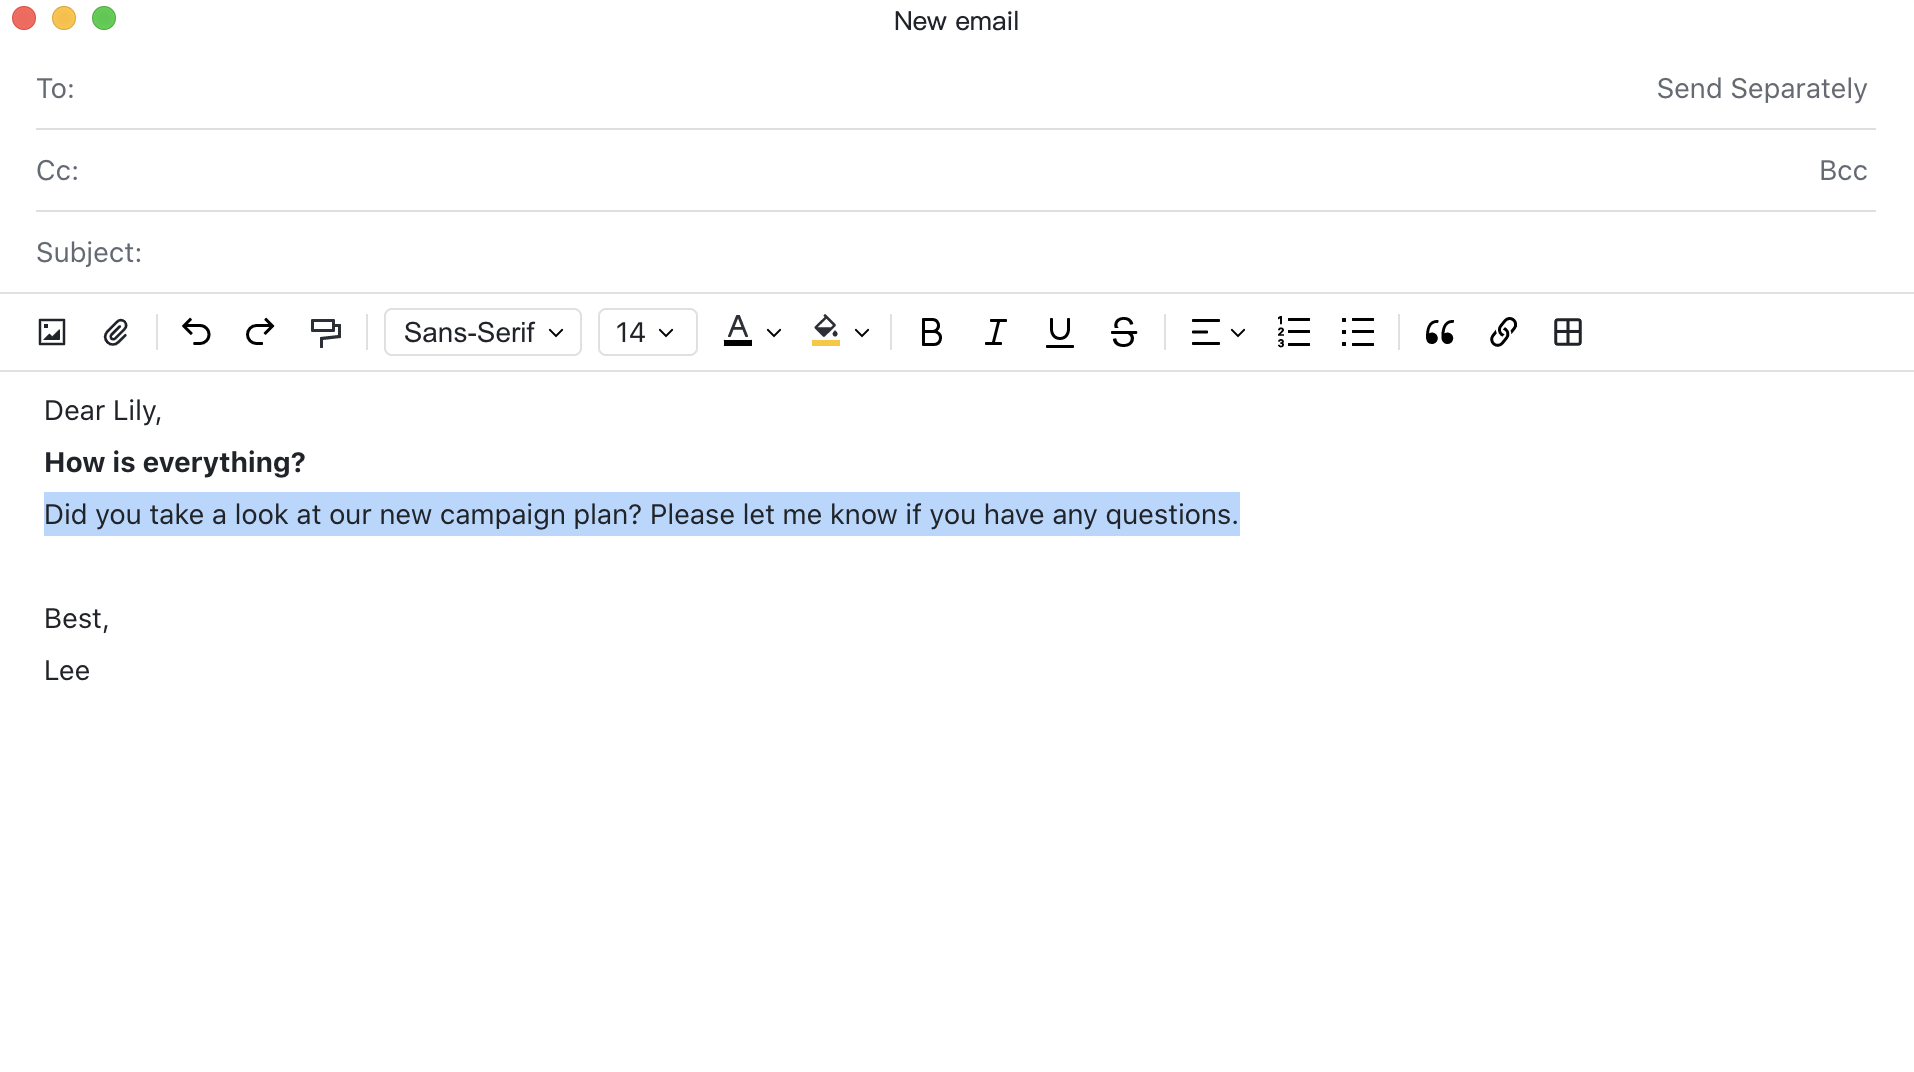Viewport: 1914px width, 1072px height.
Task: Open the Sans-Serif font dropdown
Action: tap(483, 332)
